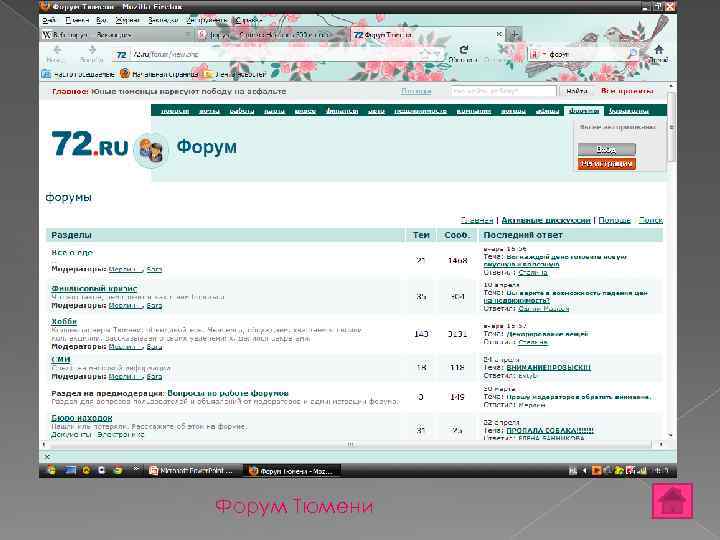Click работа in site navigation bar
Image resolution: width=720 pixels, height=540 pixels.
point(242,111)
